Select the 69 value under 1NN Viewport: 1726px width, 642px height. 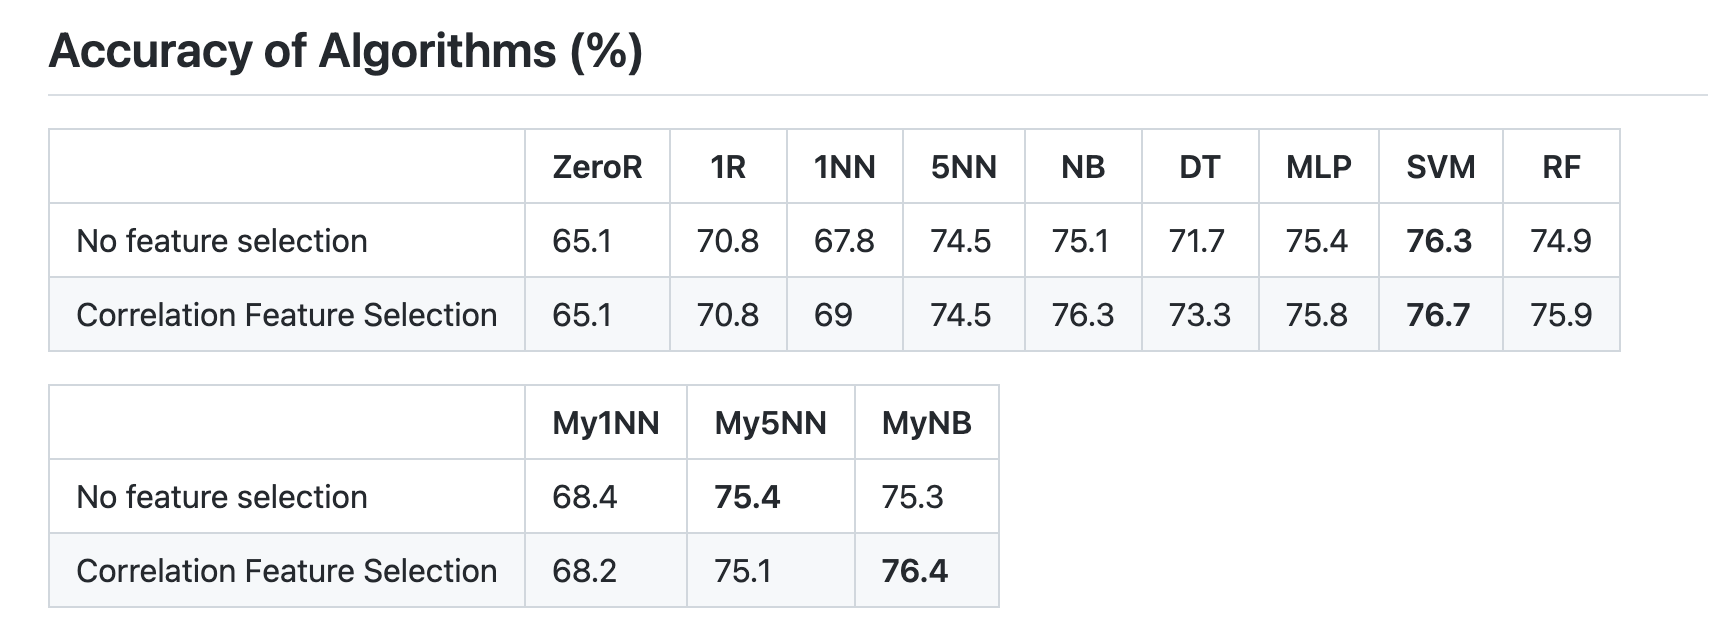click(833, 315)
